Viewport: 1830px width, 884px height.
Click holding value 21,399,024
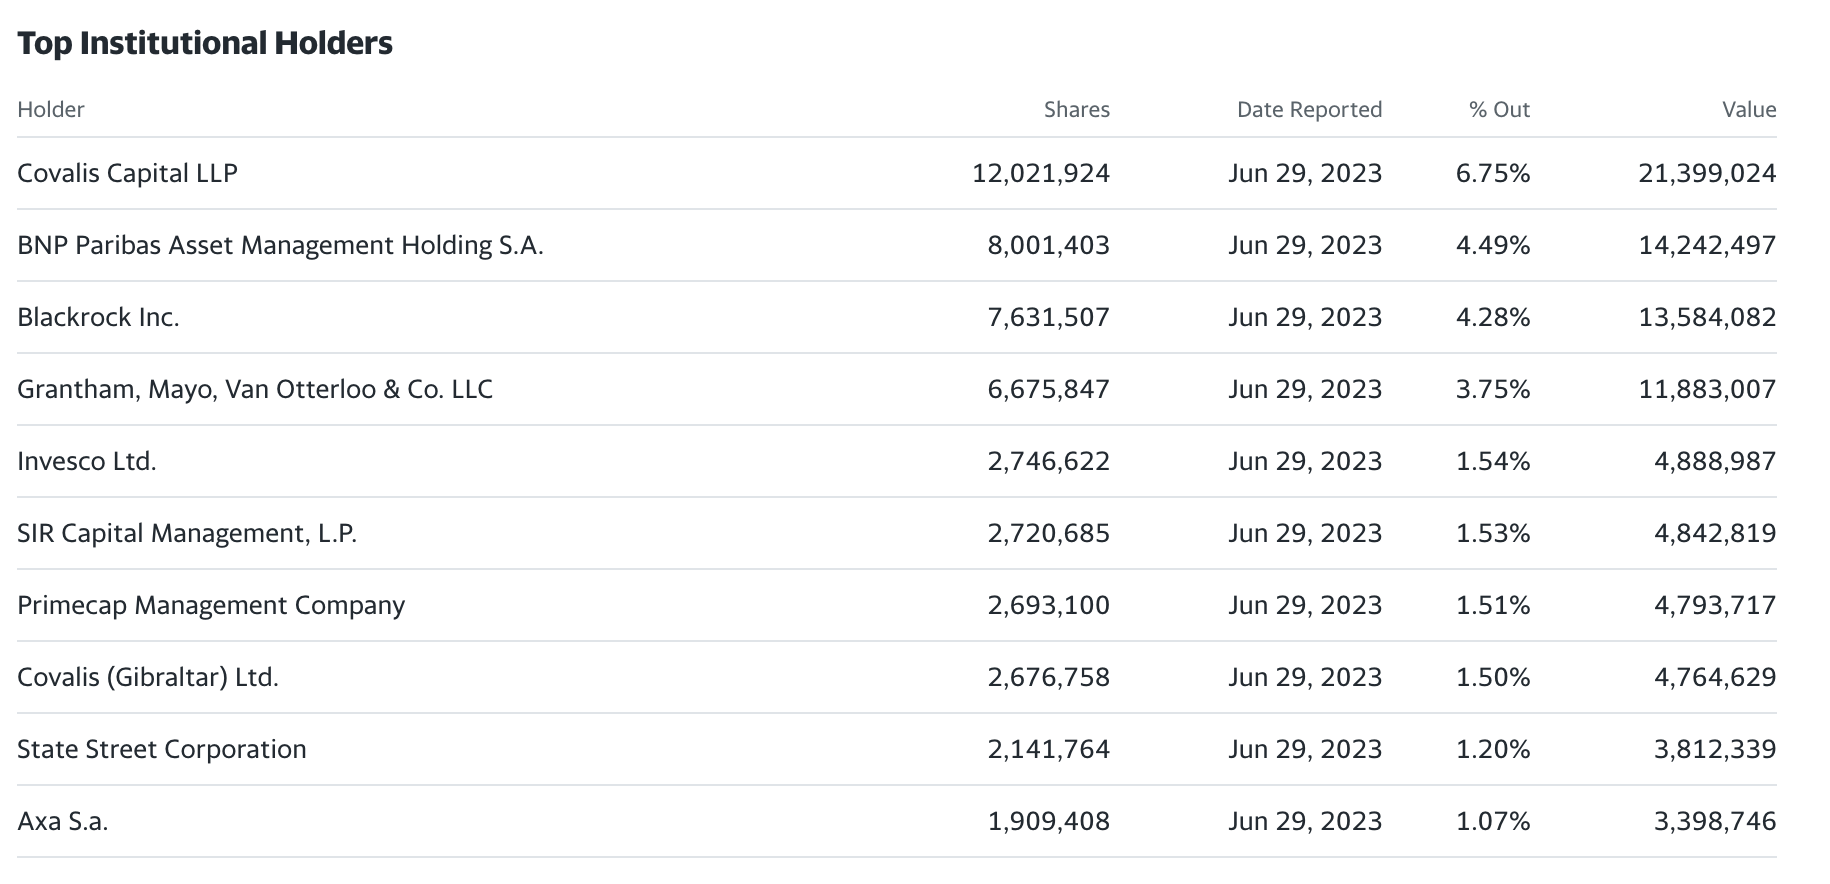point(1707,173)
